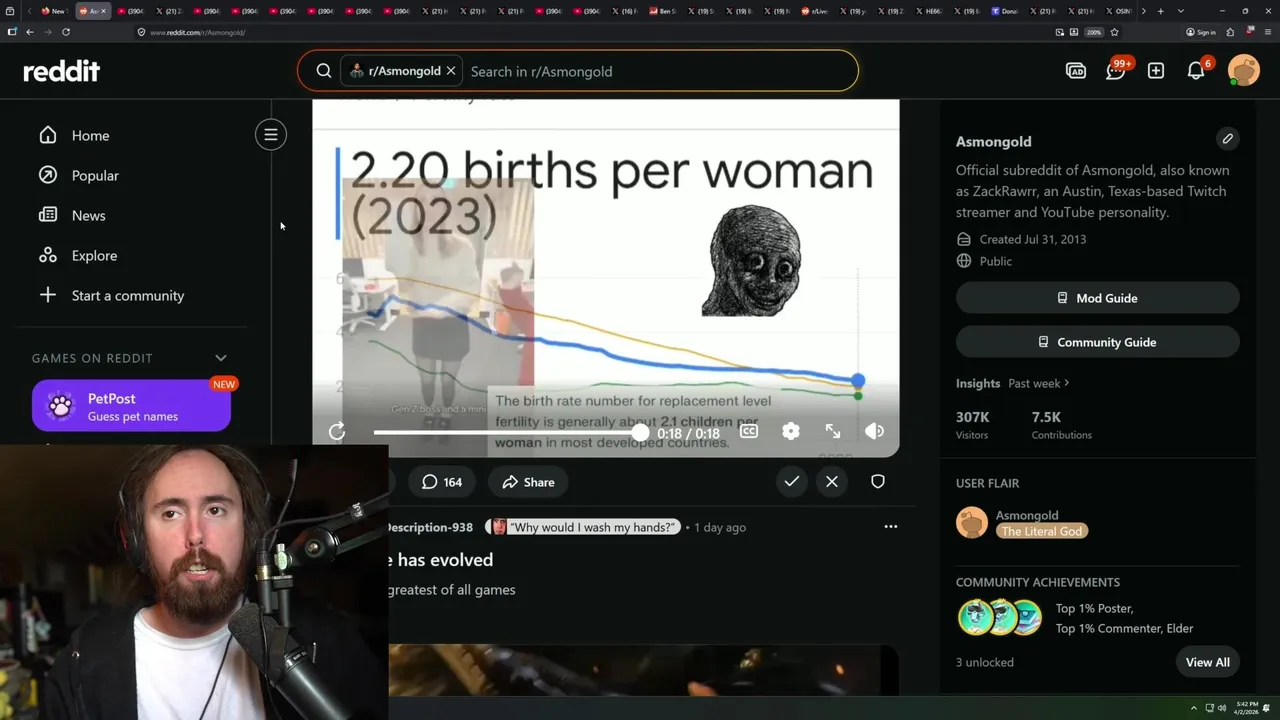Open the 164 comments
1280x720 pixels.
pyautogui.click(x=442, y=482)
